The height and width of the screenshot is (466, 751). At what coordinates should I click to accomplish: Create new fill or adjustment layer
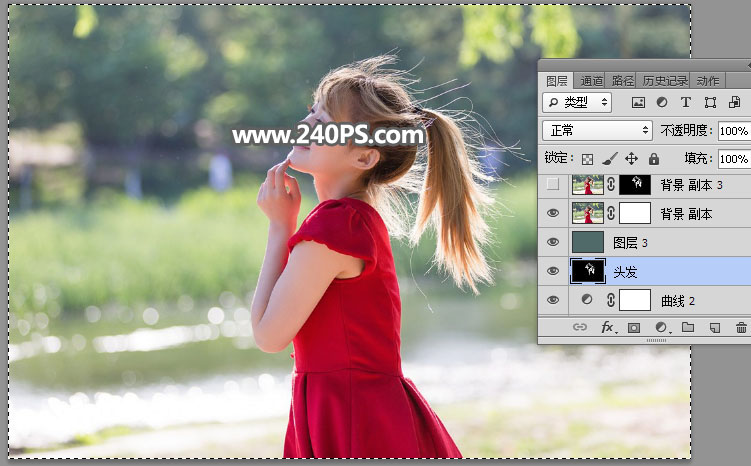tap(661, 327)
